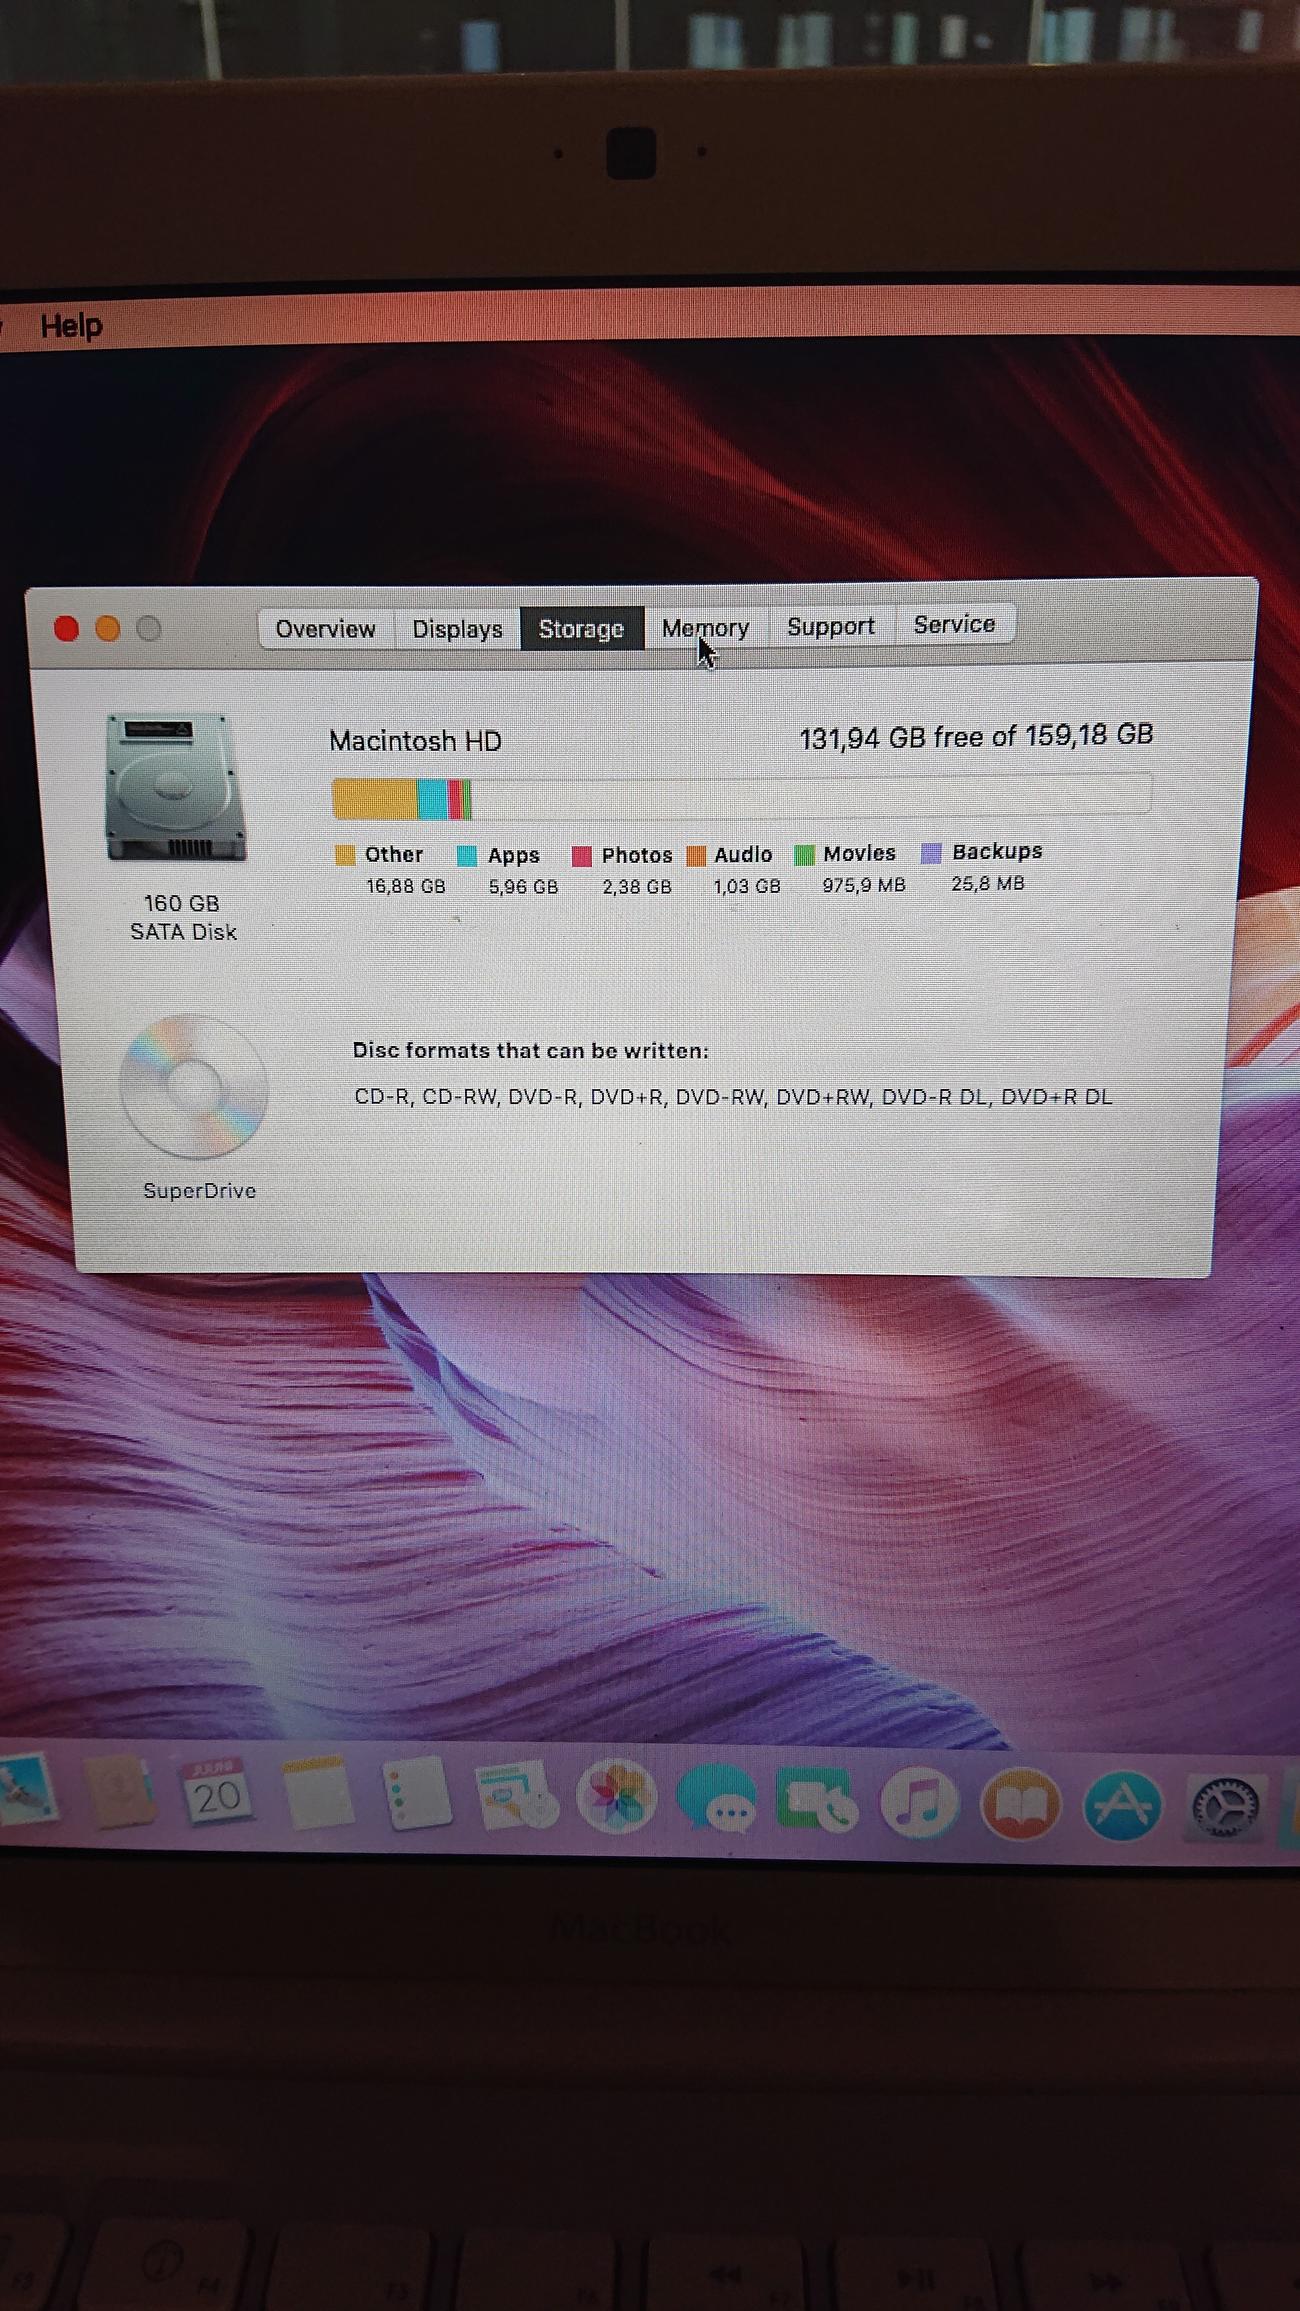Open FaceTime from the Dock

tap(818, 1801)
